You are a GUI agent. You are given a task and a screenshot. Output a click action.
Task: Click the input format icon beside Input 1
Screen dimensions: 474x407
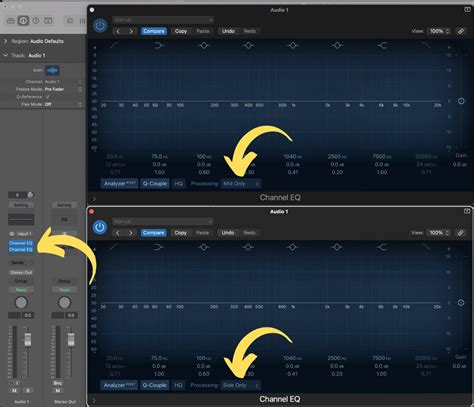[12, 234]
